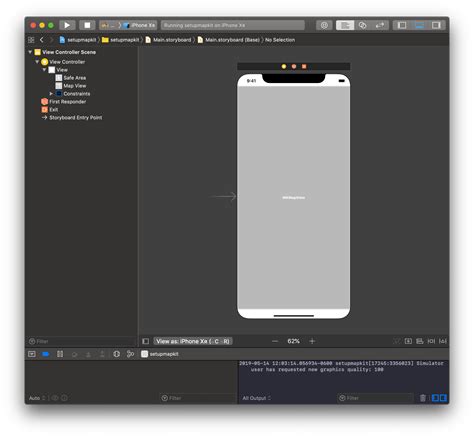The height and width of the screenshot is (437, 474).
Task: Open the setupmapkit scheme selector
Action: click(x=108, y=25)
